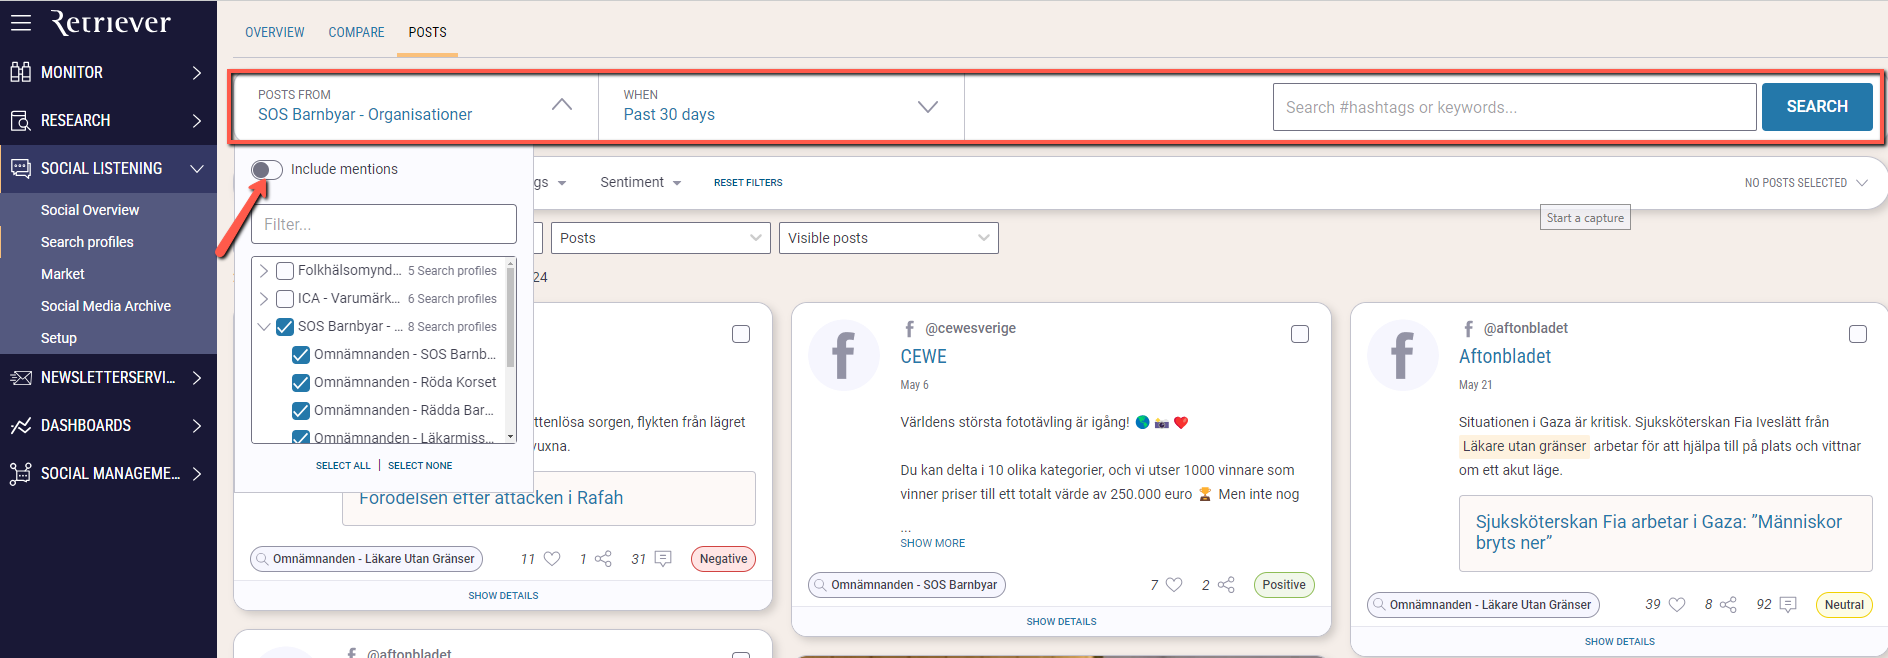The width and height of the screenshot is (1888, 658).
Task: Uncheck Omnämnanden - Röda Korset checkbox
Action: (301, 382)
